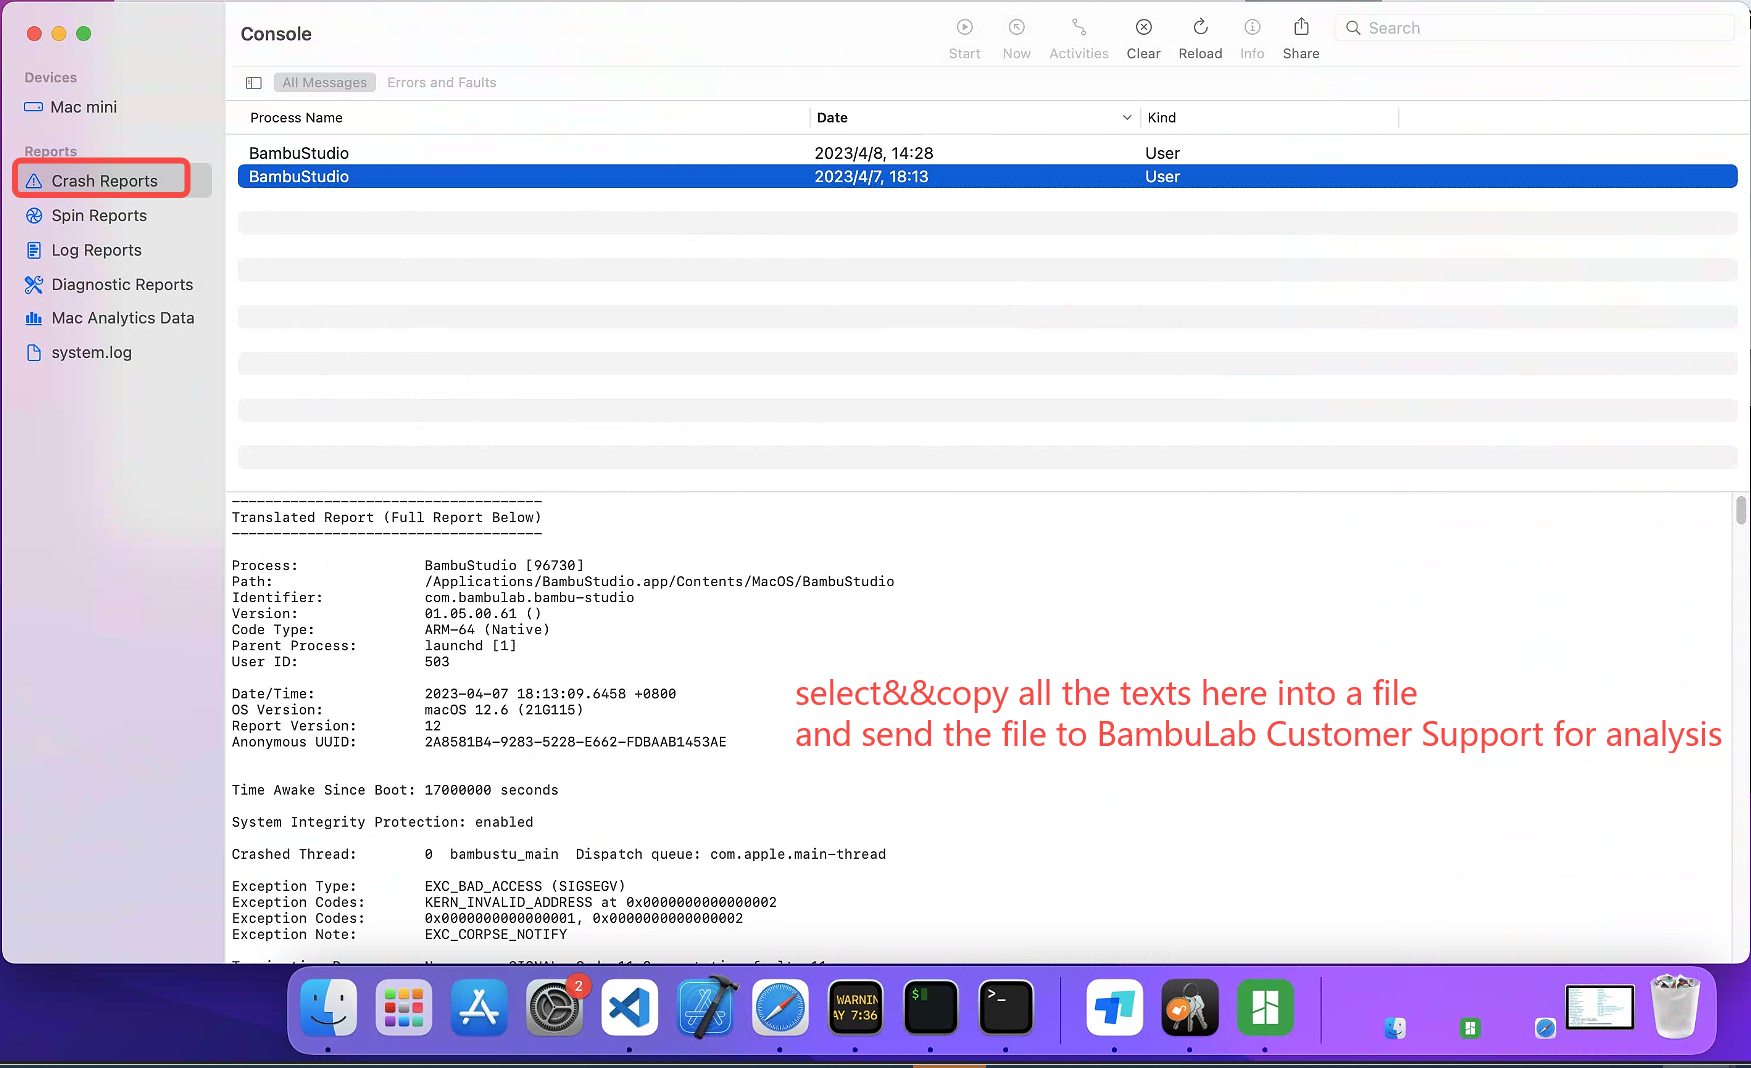Screen dimensions: 1751x1068
Task: Clear the console messages
Action: (1143, 28)
